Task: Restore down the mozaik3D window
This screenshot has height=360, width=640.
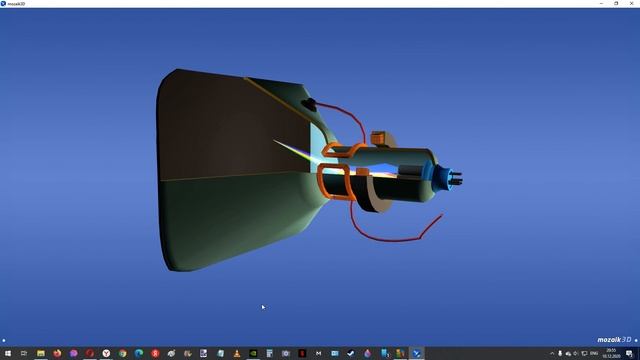Action: pyautogui.click(x=616, y=4)
